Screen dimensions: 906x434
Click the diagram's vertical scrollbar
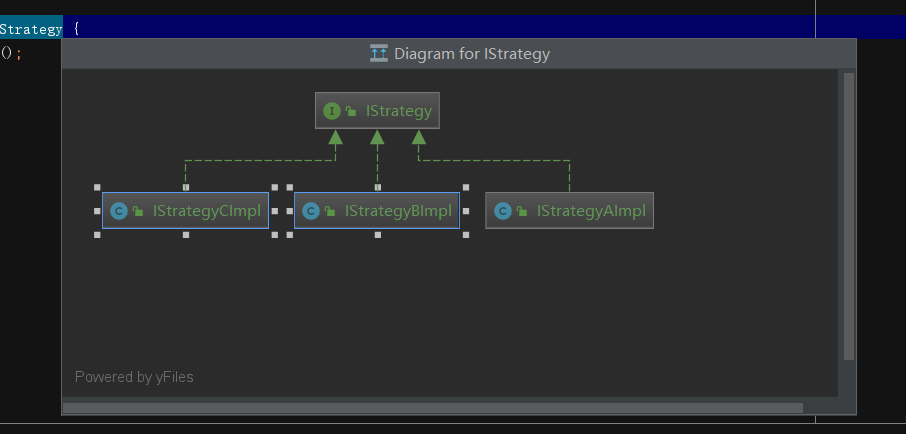point(849,216)
